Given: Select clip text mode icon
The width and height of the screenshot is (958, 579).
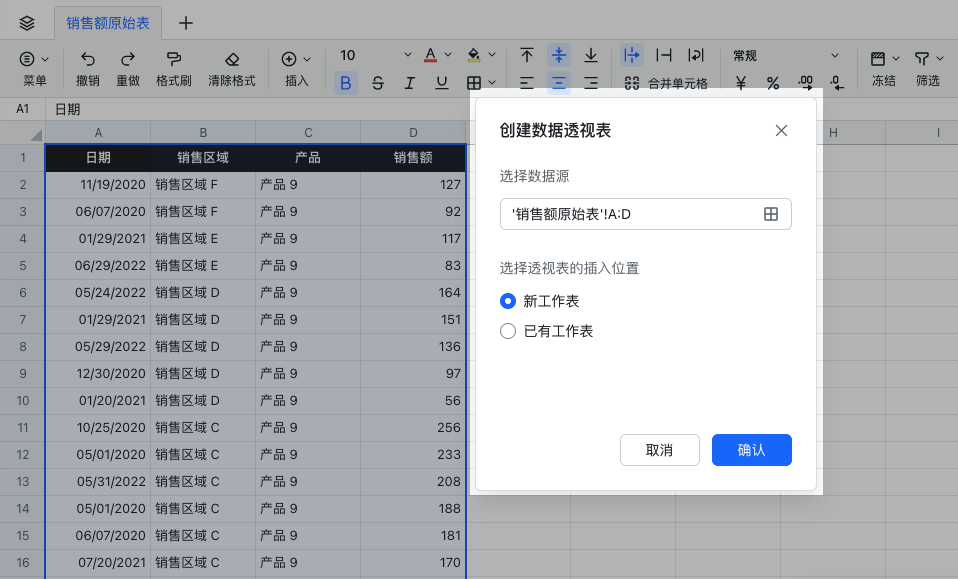Looking at the screenshot, I should point(664,55).
